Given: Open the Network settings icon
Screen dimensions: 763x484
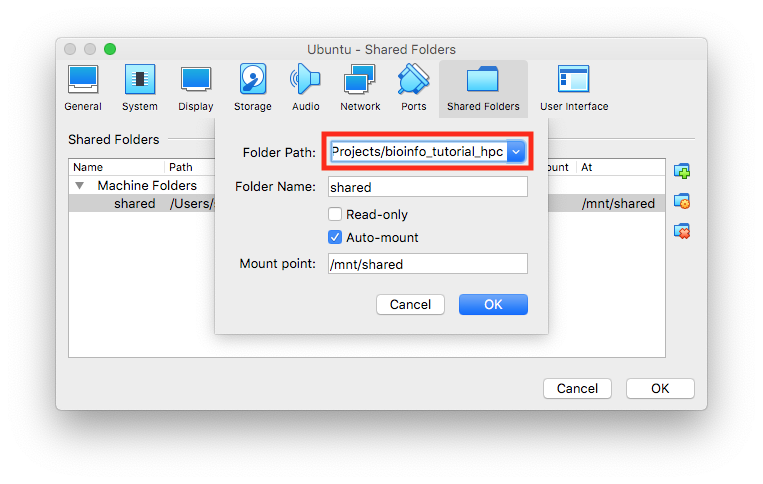Looking at the screenshot, I should [x=360, y=79].
